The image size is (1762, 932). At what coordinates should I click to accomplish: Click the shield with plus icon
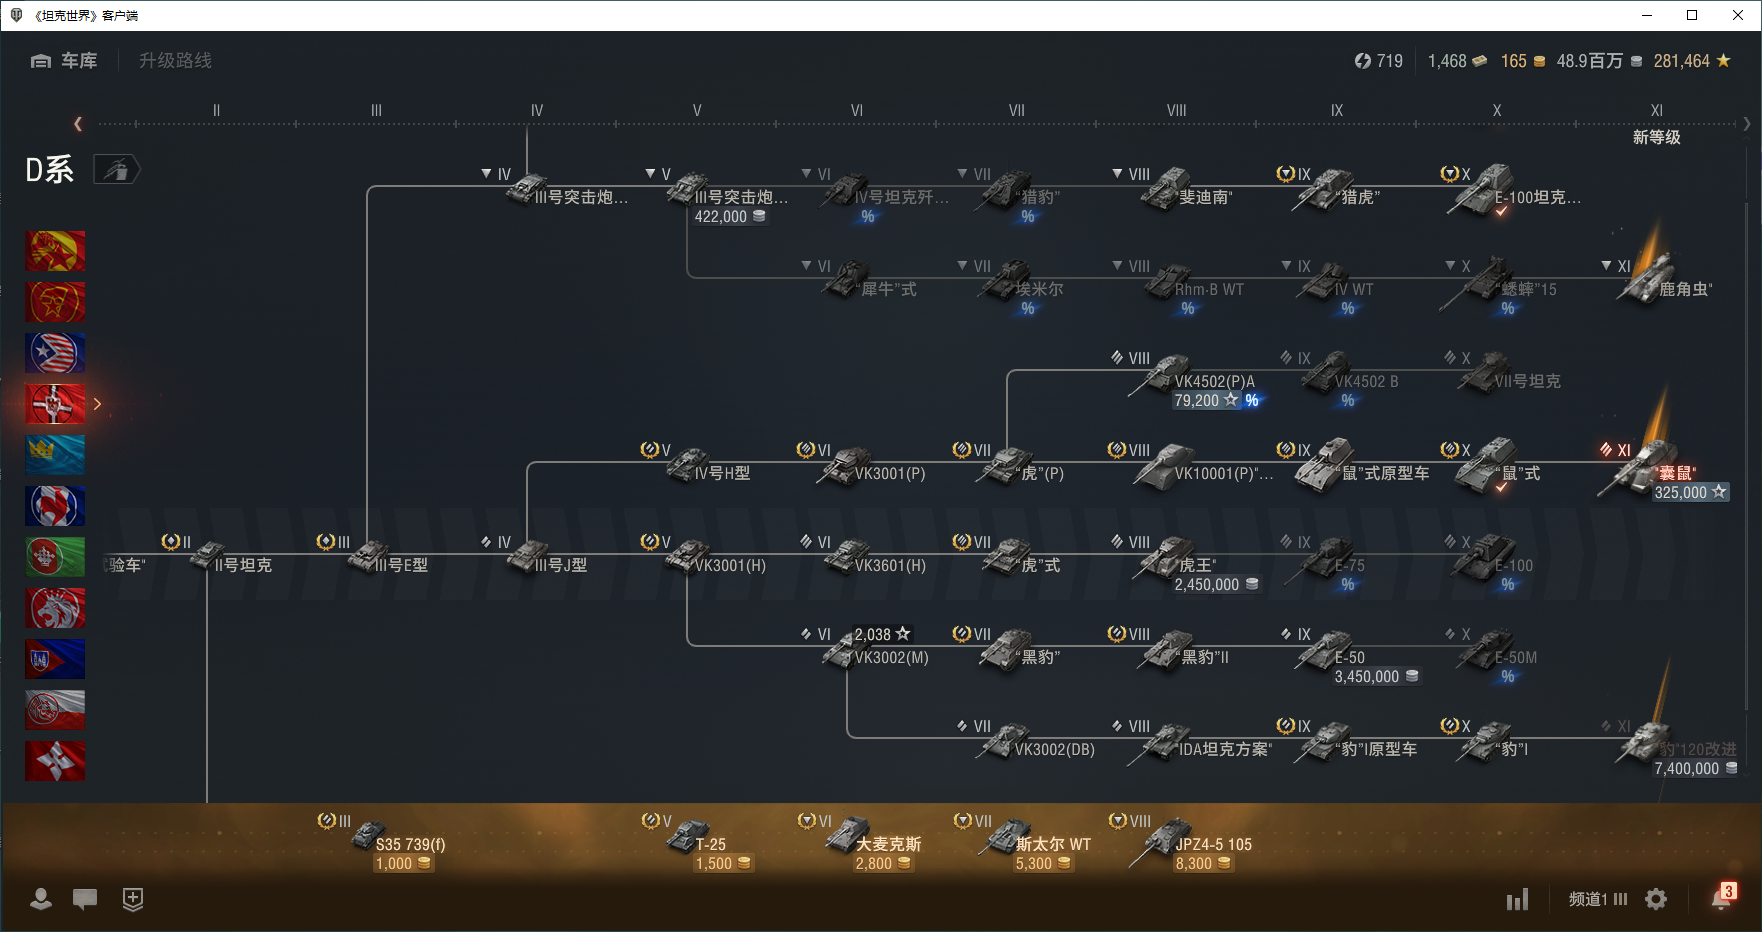(133, 899)
